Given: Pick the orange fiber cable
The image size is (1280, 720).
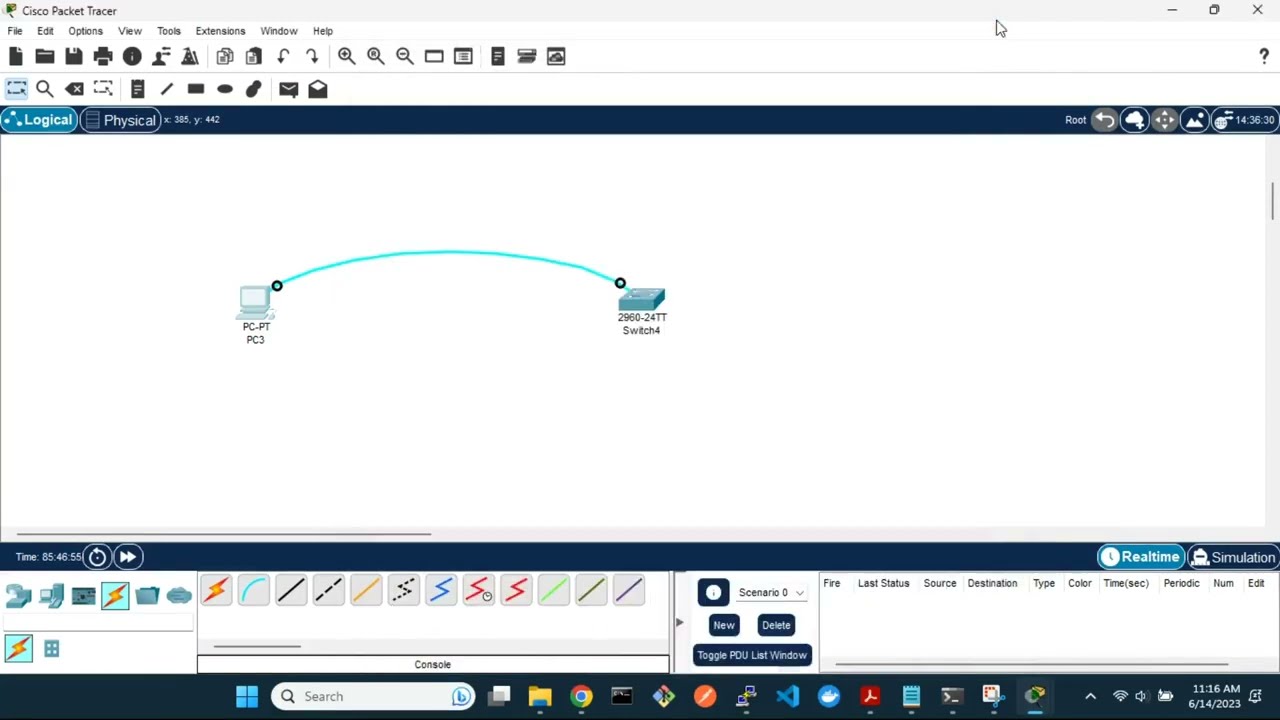Looking at the screenshot, I should 366,591.
